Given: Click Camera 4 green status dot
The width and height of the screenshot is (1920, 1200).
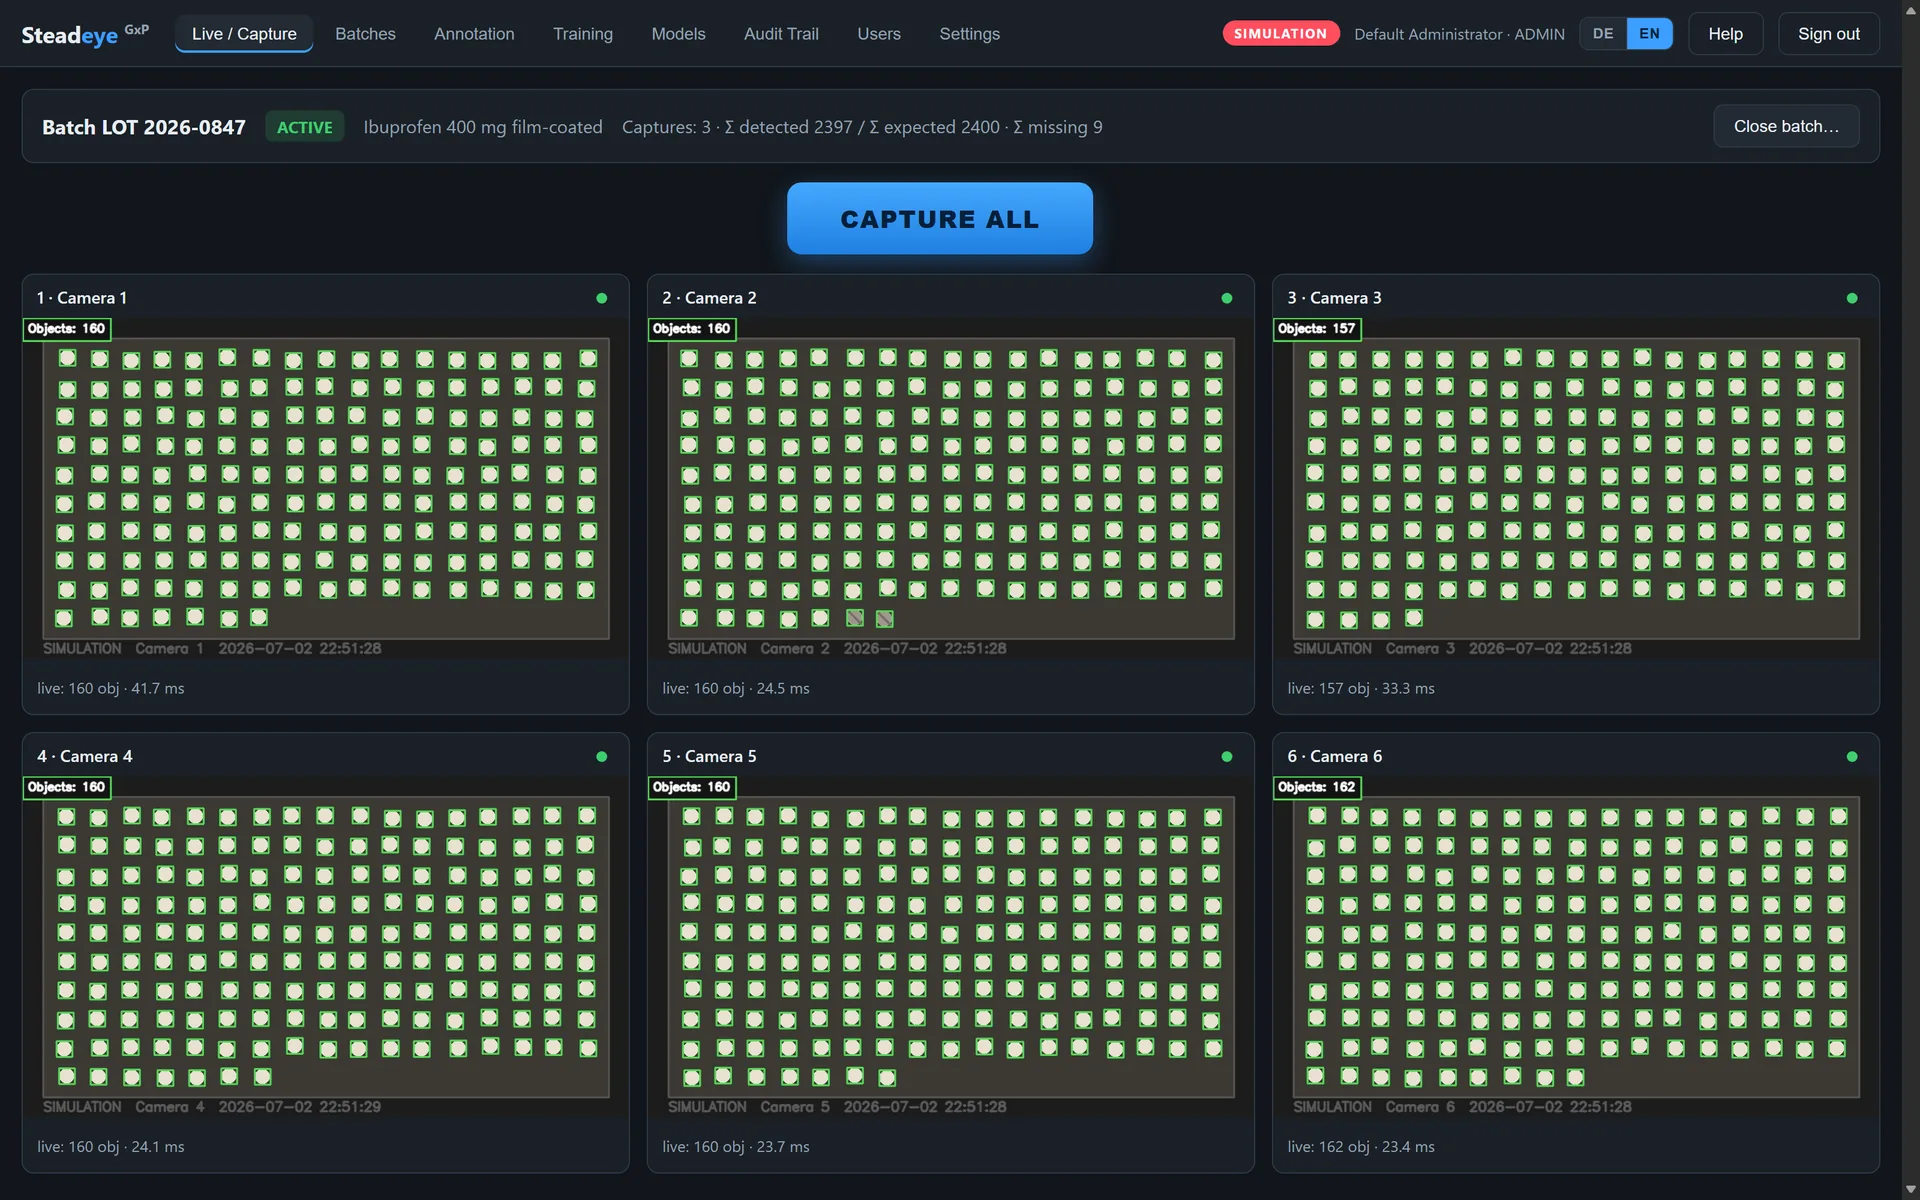Looking at the screenshot, I should pyautogui.click(x=601, y=757).
